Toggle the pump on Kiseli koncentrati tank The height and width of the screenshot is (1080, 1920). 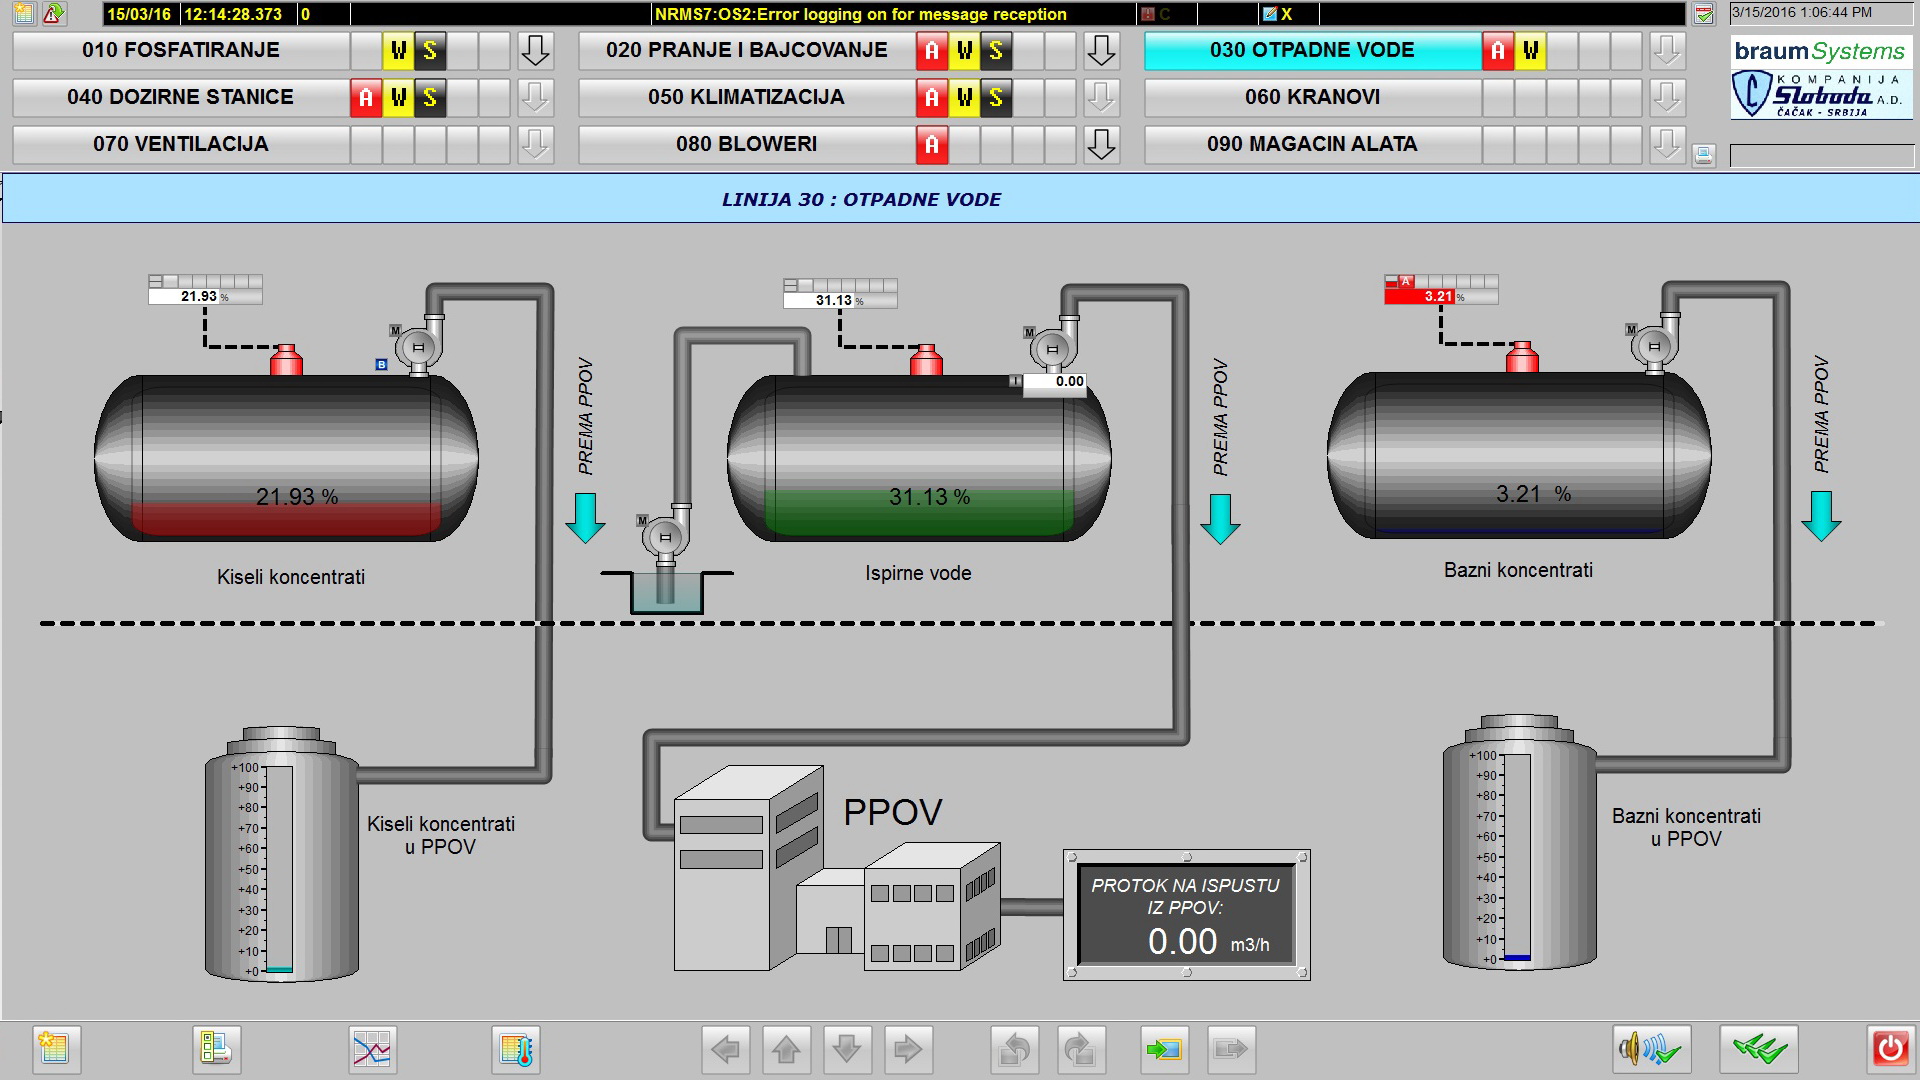pos(418,347)
